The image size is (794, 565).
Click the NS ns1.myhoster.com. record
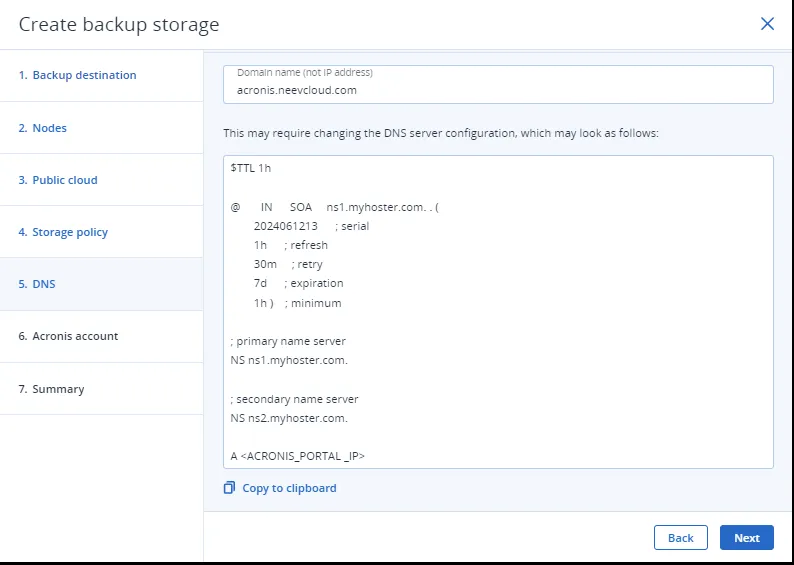coord(289,360)
